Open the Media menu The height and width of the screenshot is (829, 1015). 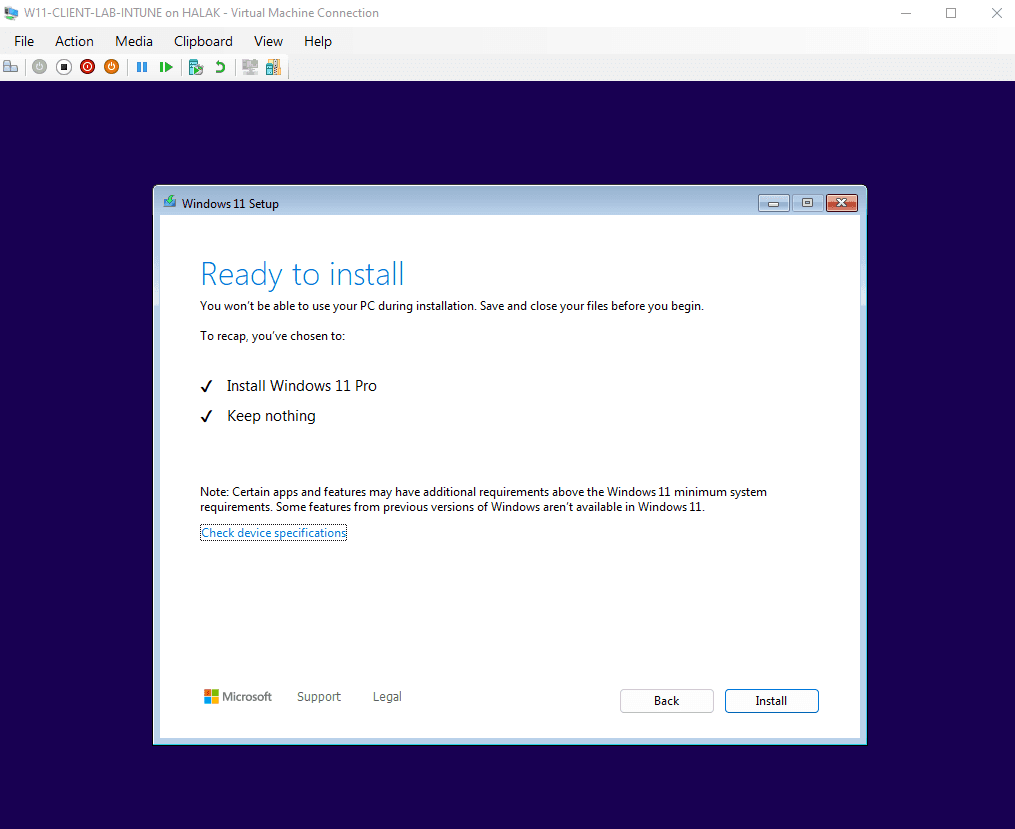(133, 41)
